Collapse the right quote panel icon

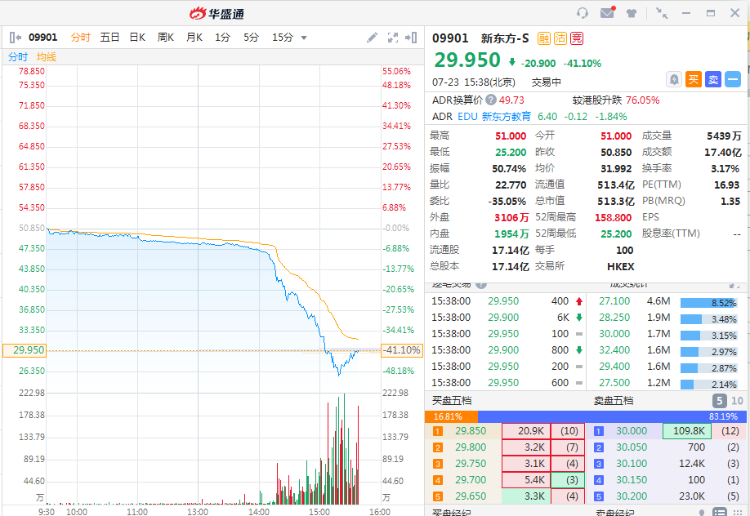point(411,37)
